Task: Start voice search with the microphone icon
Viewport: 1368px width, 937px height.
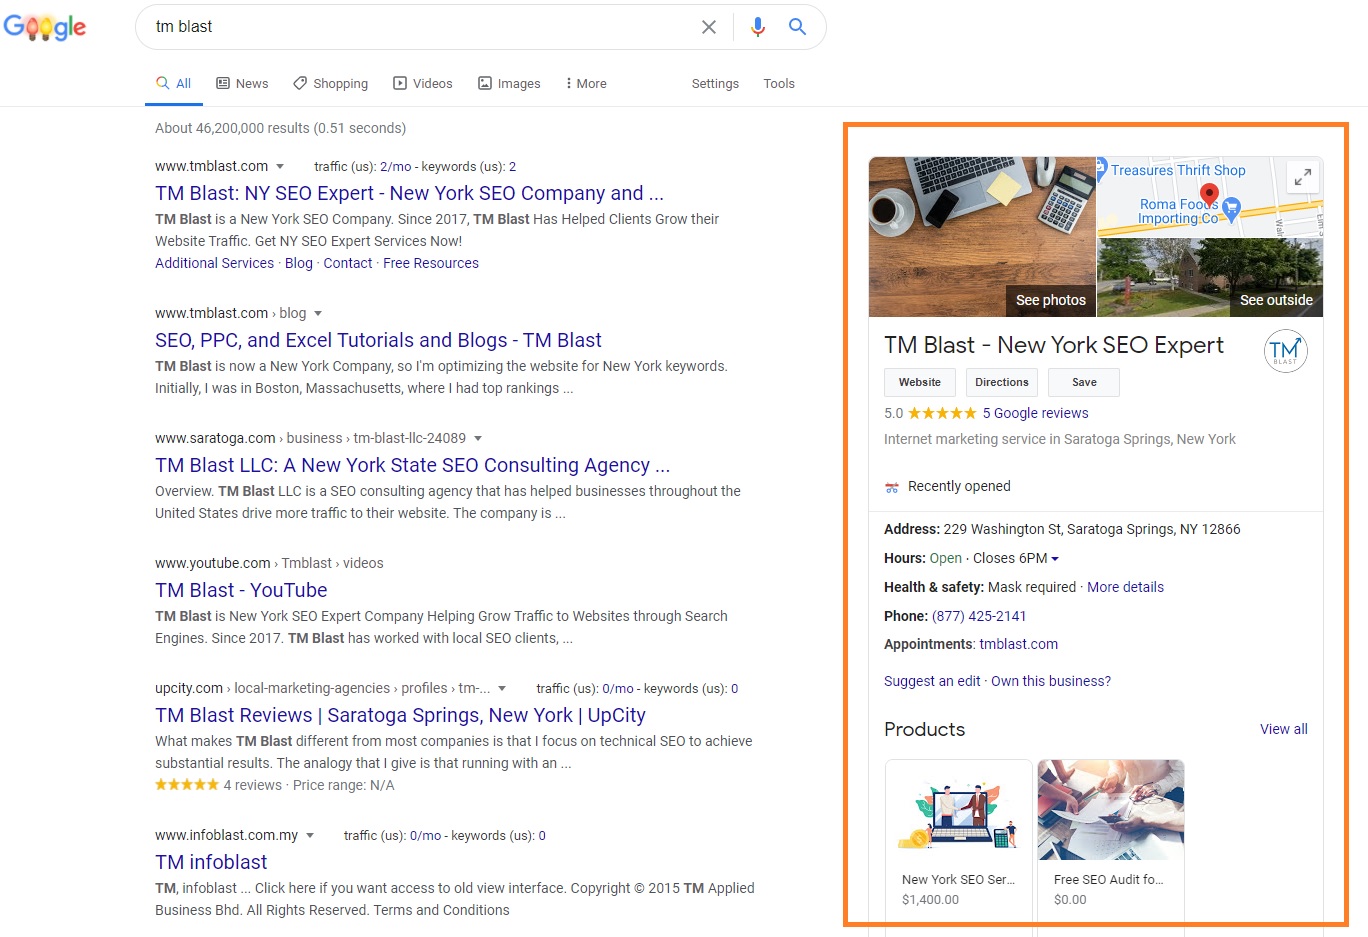Action: coord(758,27)
